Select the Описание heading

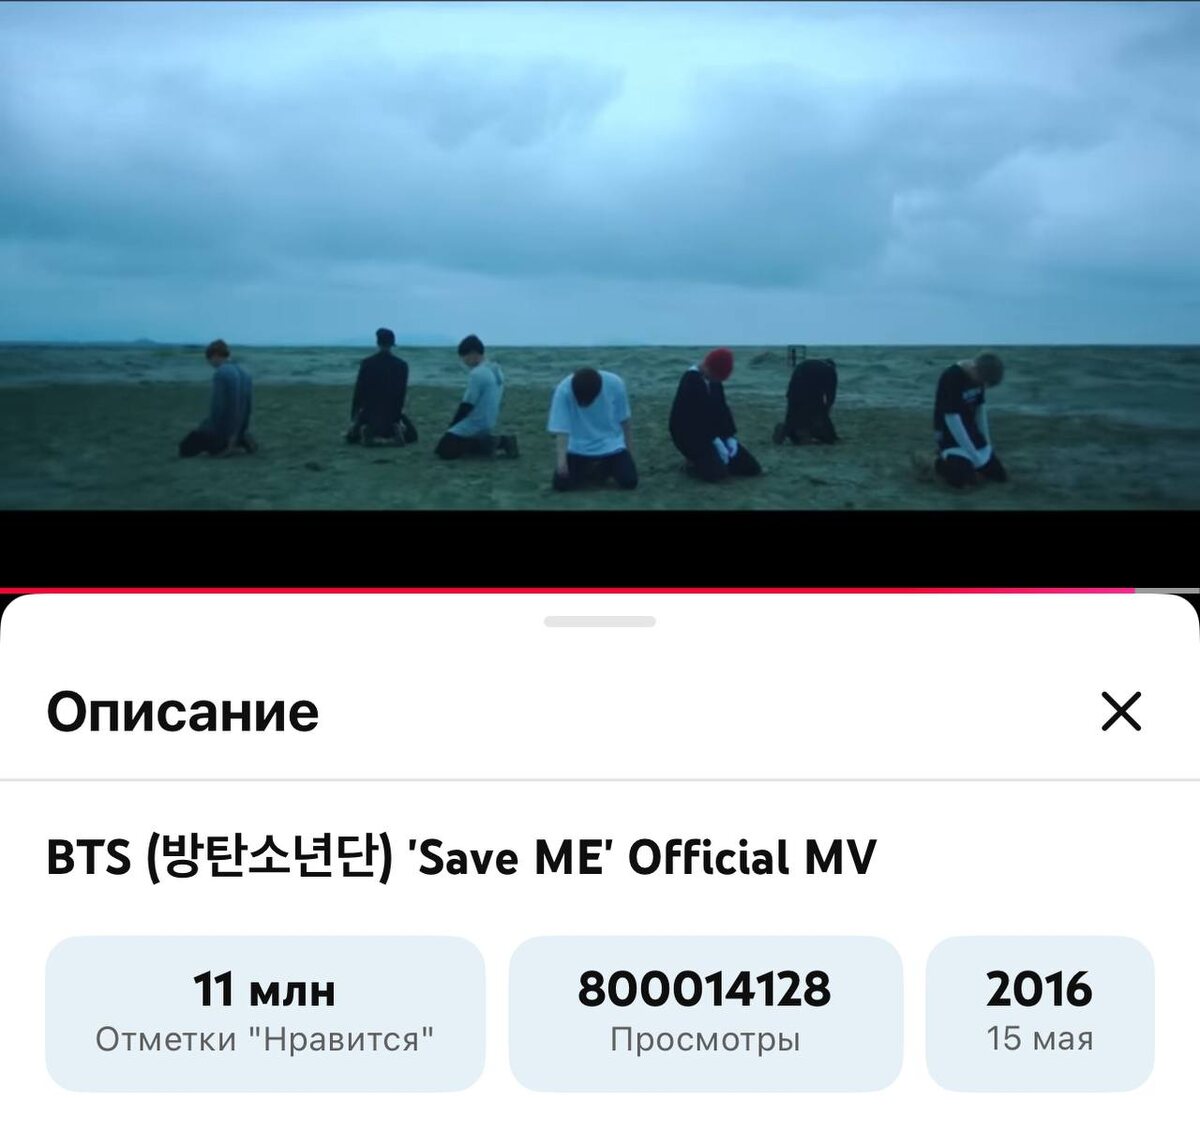(183, 712)
